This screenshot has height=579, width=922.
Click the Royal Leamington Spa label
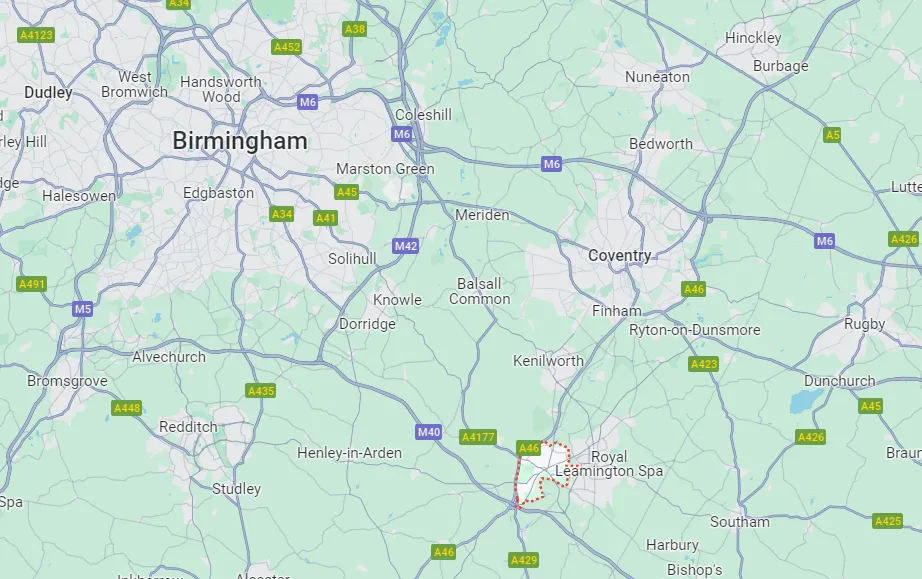pos(609,464)
